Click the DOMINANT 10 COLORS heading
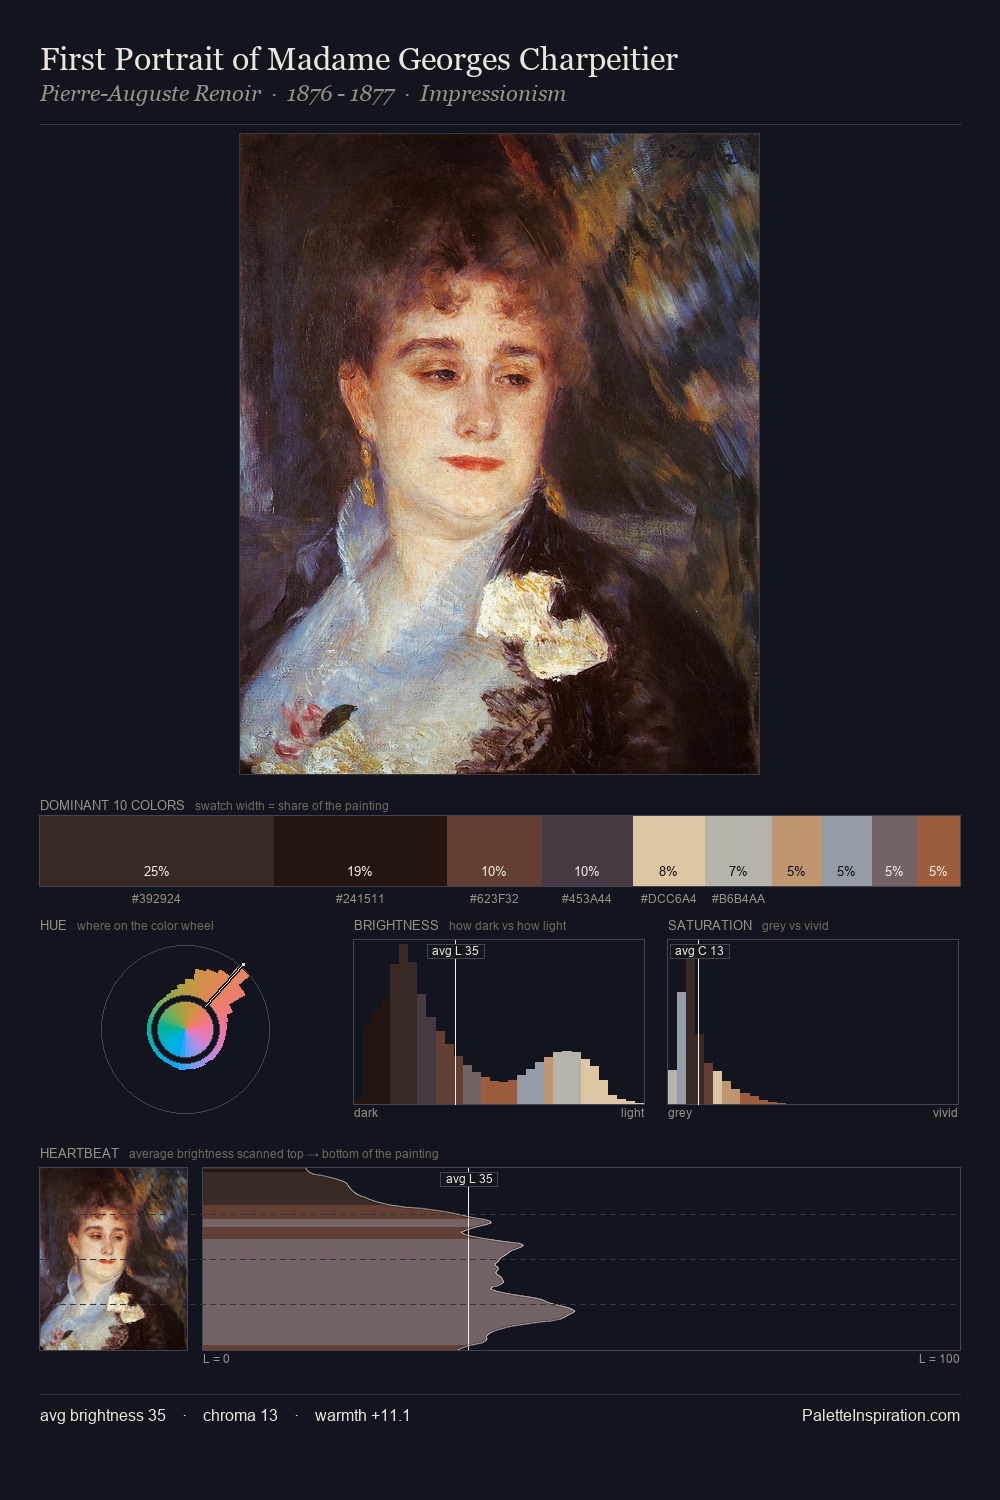Screen dimensions: 1000x1500 (x=112, y=805)
